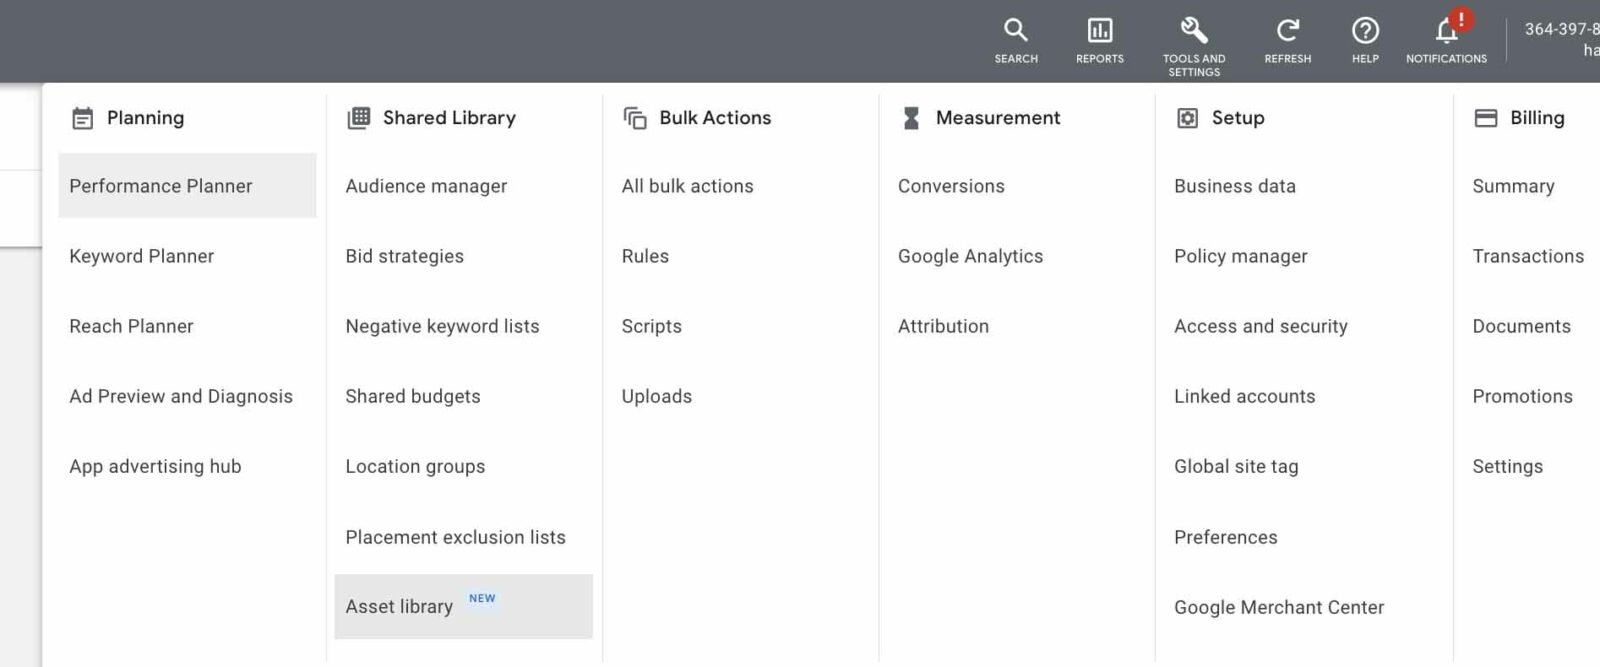The height and width of the screenshot is (667, 1600).
Task: Select Scripts under Bulk Actions
Action: point(651,326)
